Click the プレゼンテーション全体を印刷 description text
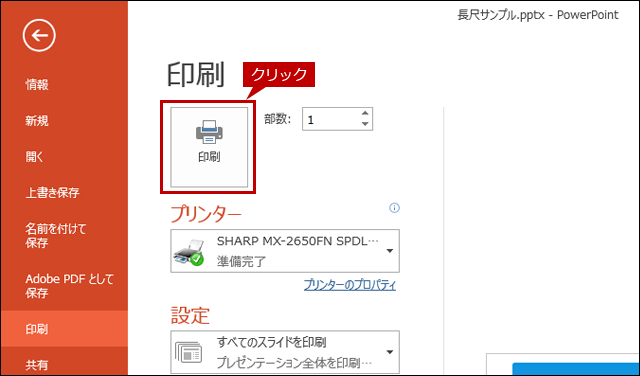Image resolution: width=640 pixels, height=376 pixels. (294, 363)
